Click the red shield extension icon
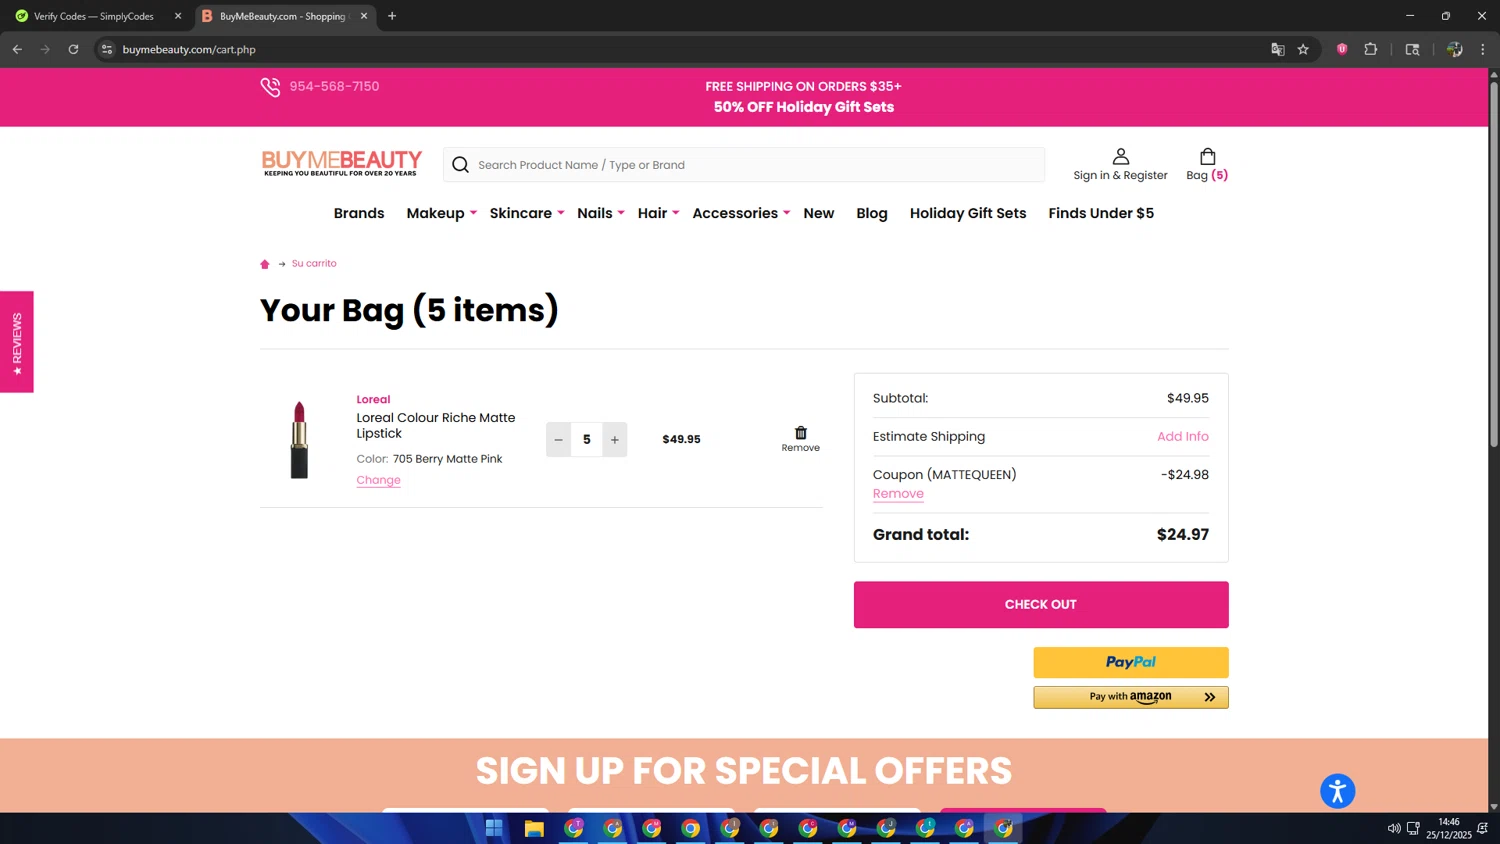Viewport: 1500px width, 844px height. coord(1342,49)
